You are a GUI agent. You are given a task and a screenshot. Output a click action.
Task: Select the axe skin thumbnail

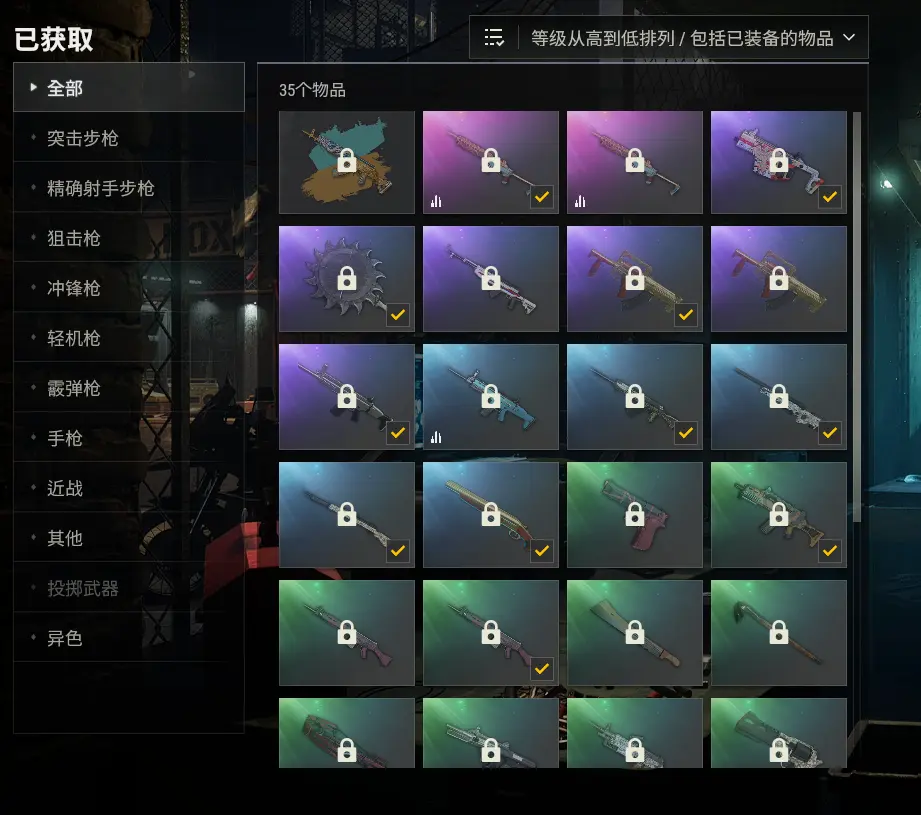[x=778, y=632]
